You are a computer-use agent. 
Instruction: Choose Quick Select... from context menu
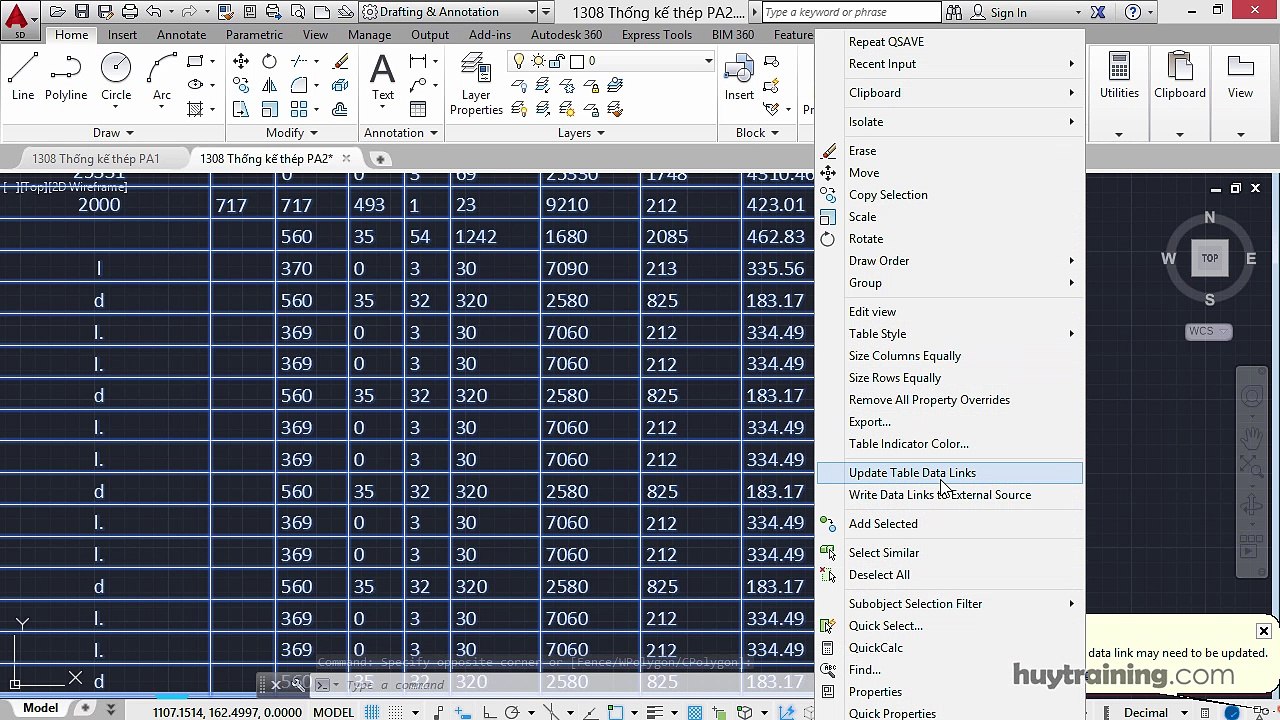point(950,626)
